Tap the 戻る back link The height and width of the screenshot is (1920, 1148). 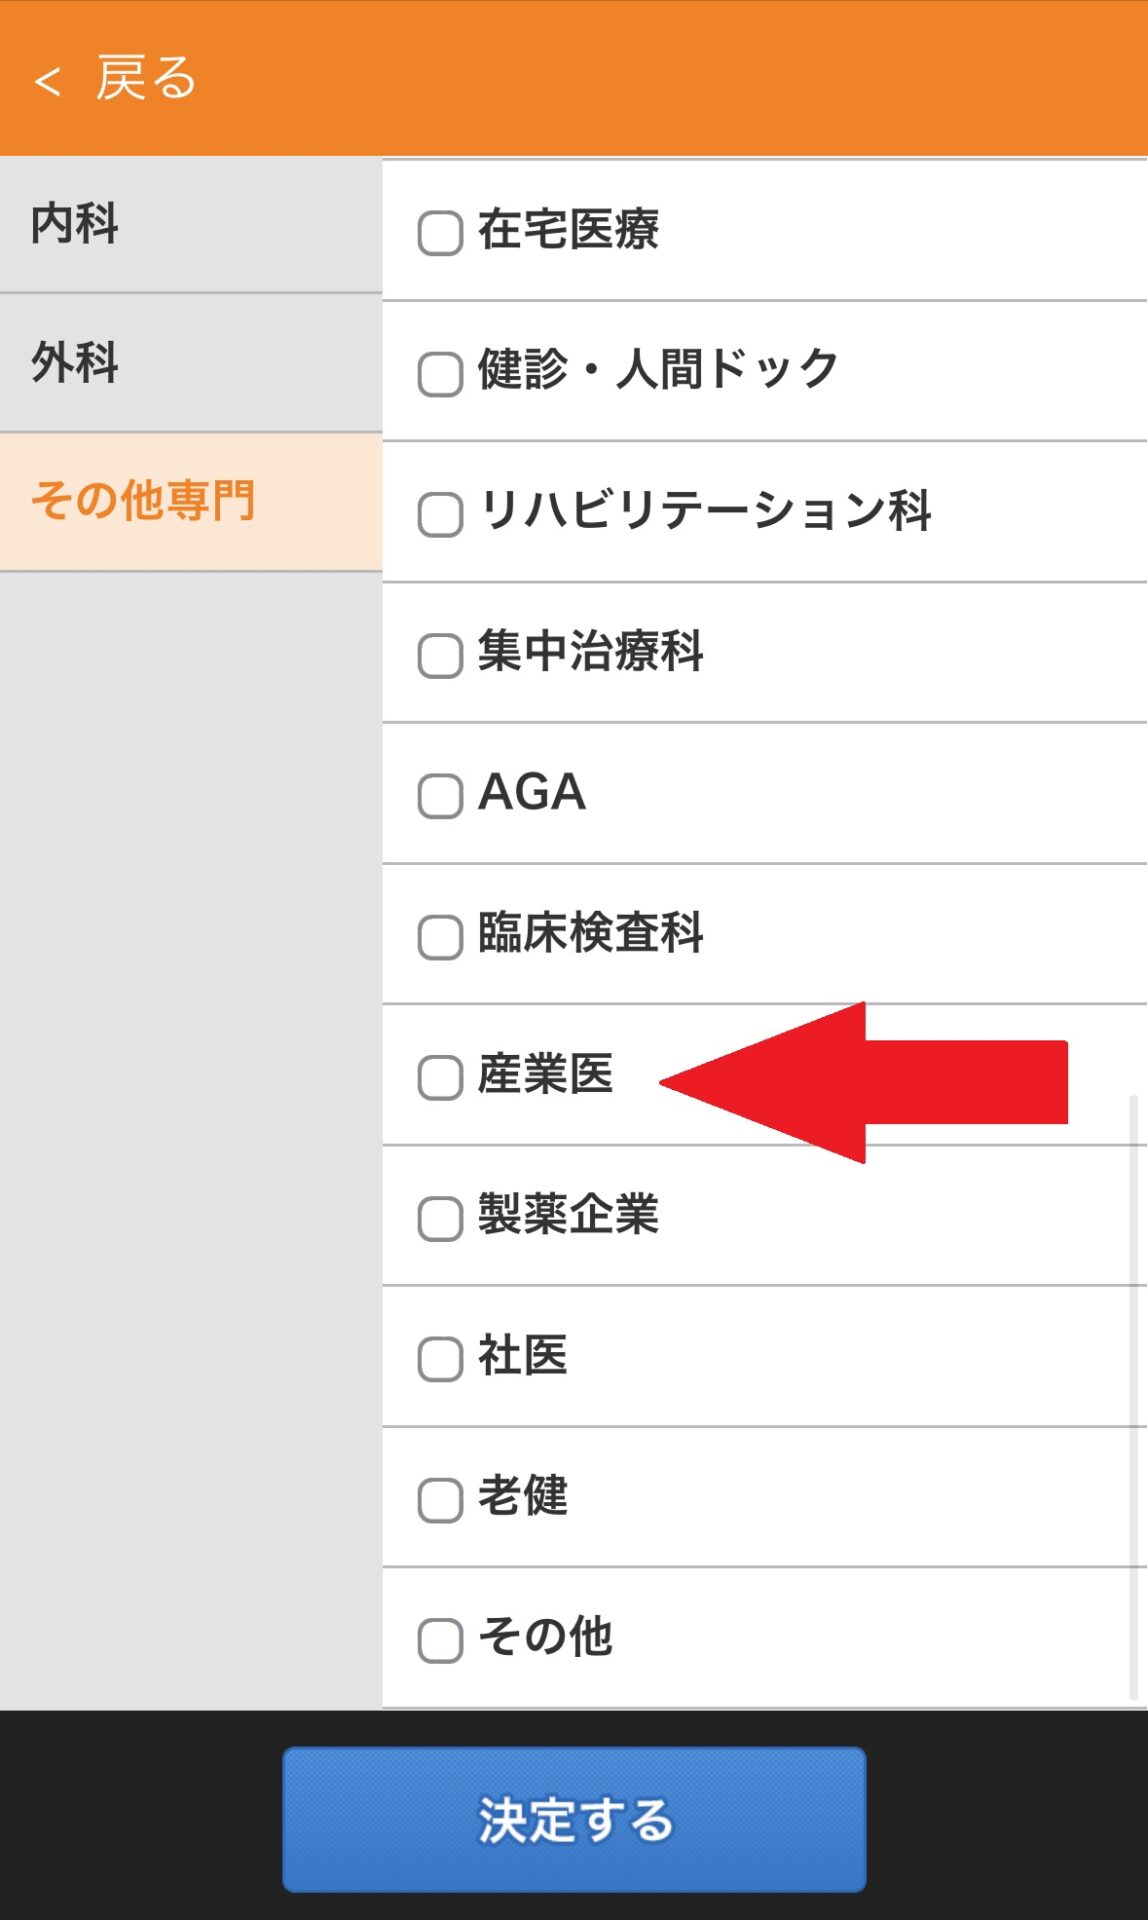pos(146,79)
